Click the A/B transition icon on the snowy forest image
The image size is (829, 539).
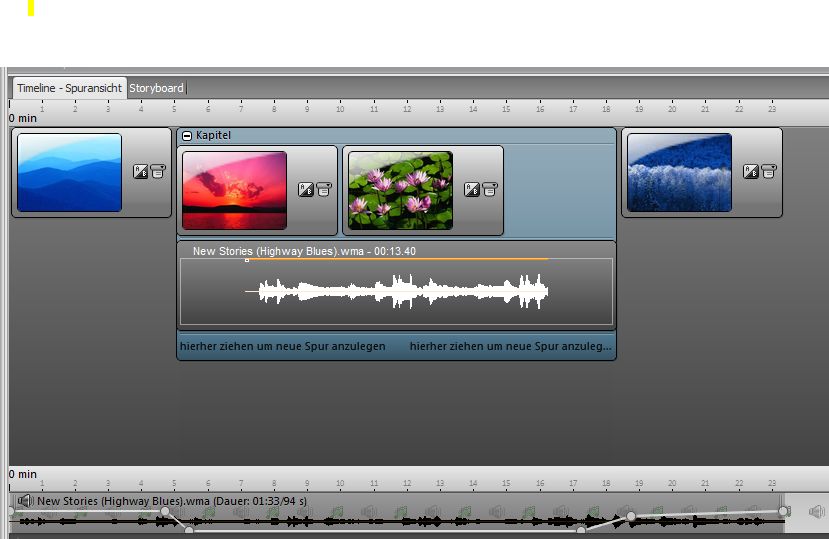pyautogui.click(x=750, y=172)
